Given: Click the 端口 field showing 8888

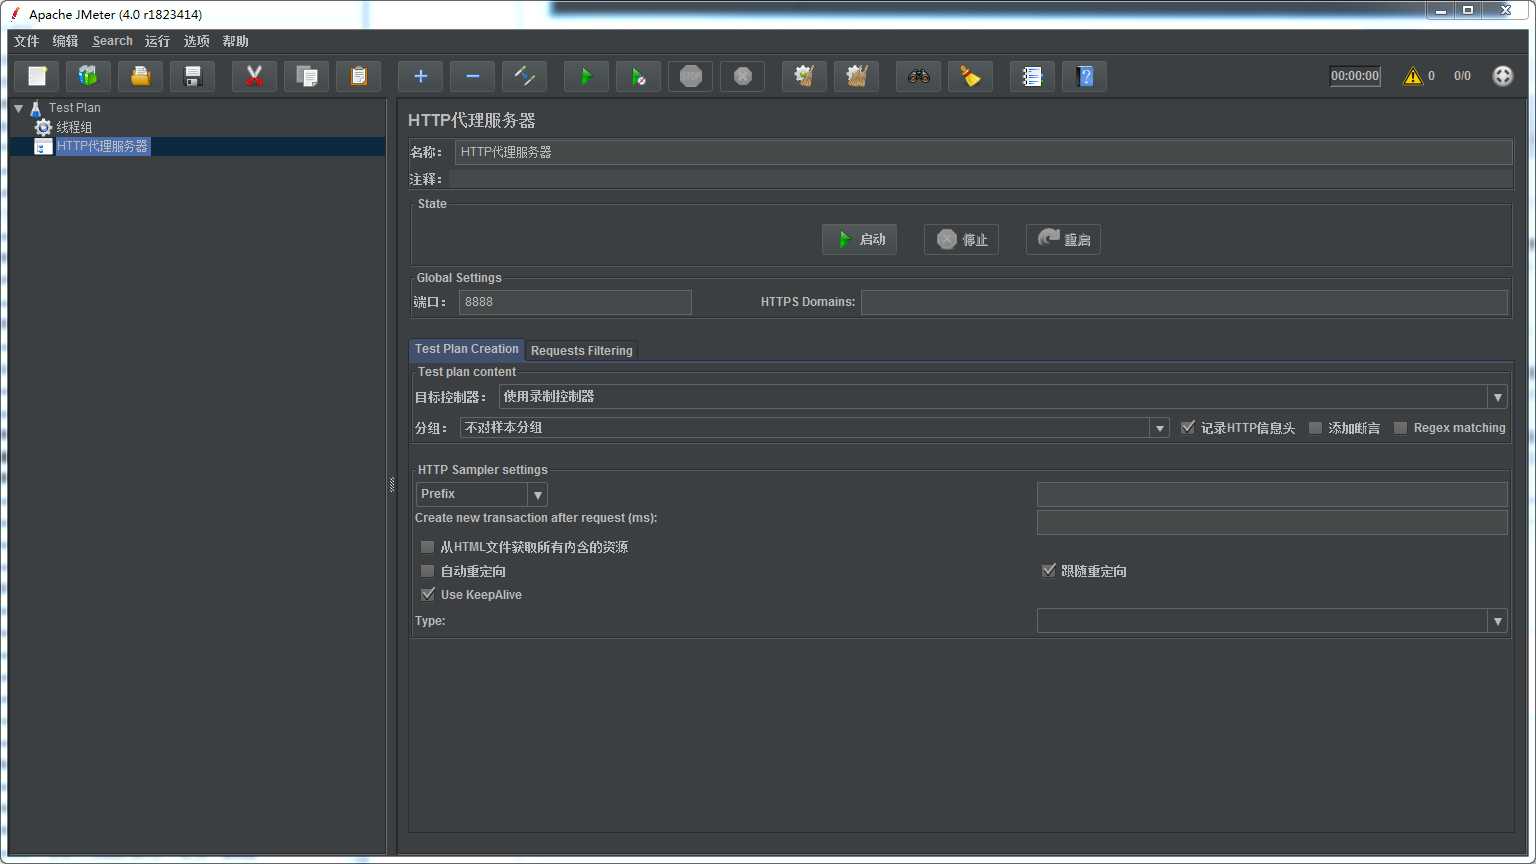Looking at the screenshot, I should pos(575,302).
